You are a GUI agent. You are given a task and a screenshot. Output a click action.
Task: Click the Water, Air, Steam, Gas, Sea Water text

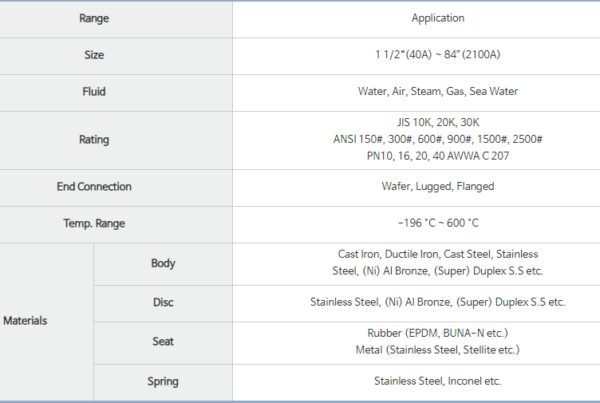438,92
